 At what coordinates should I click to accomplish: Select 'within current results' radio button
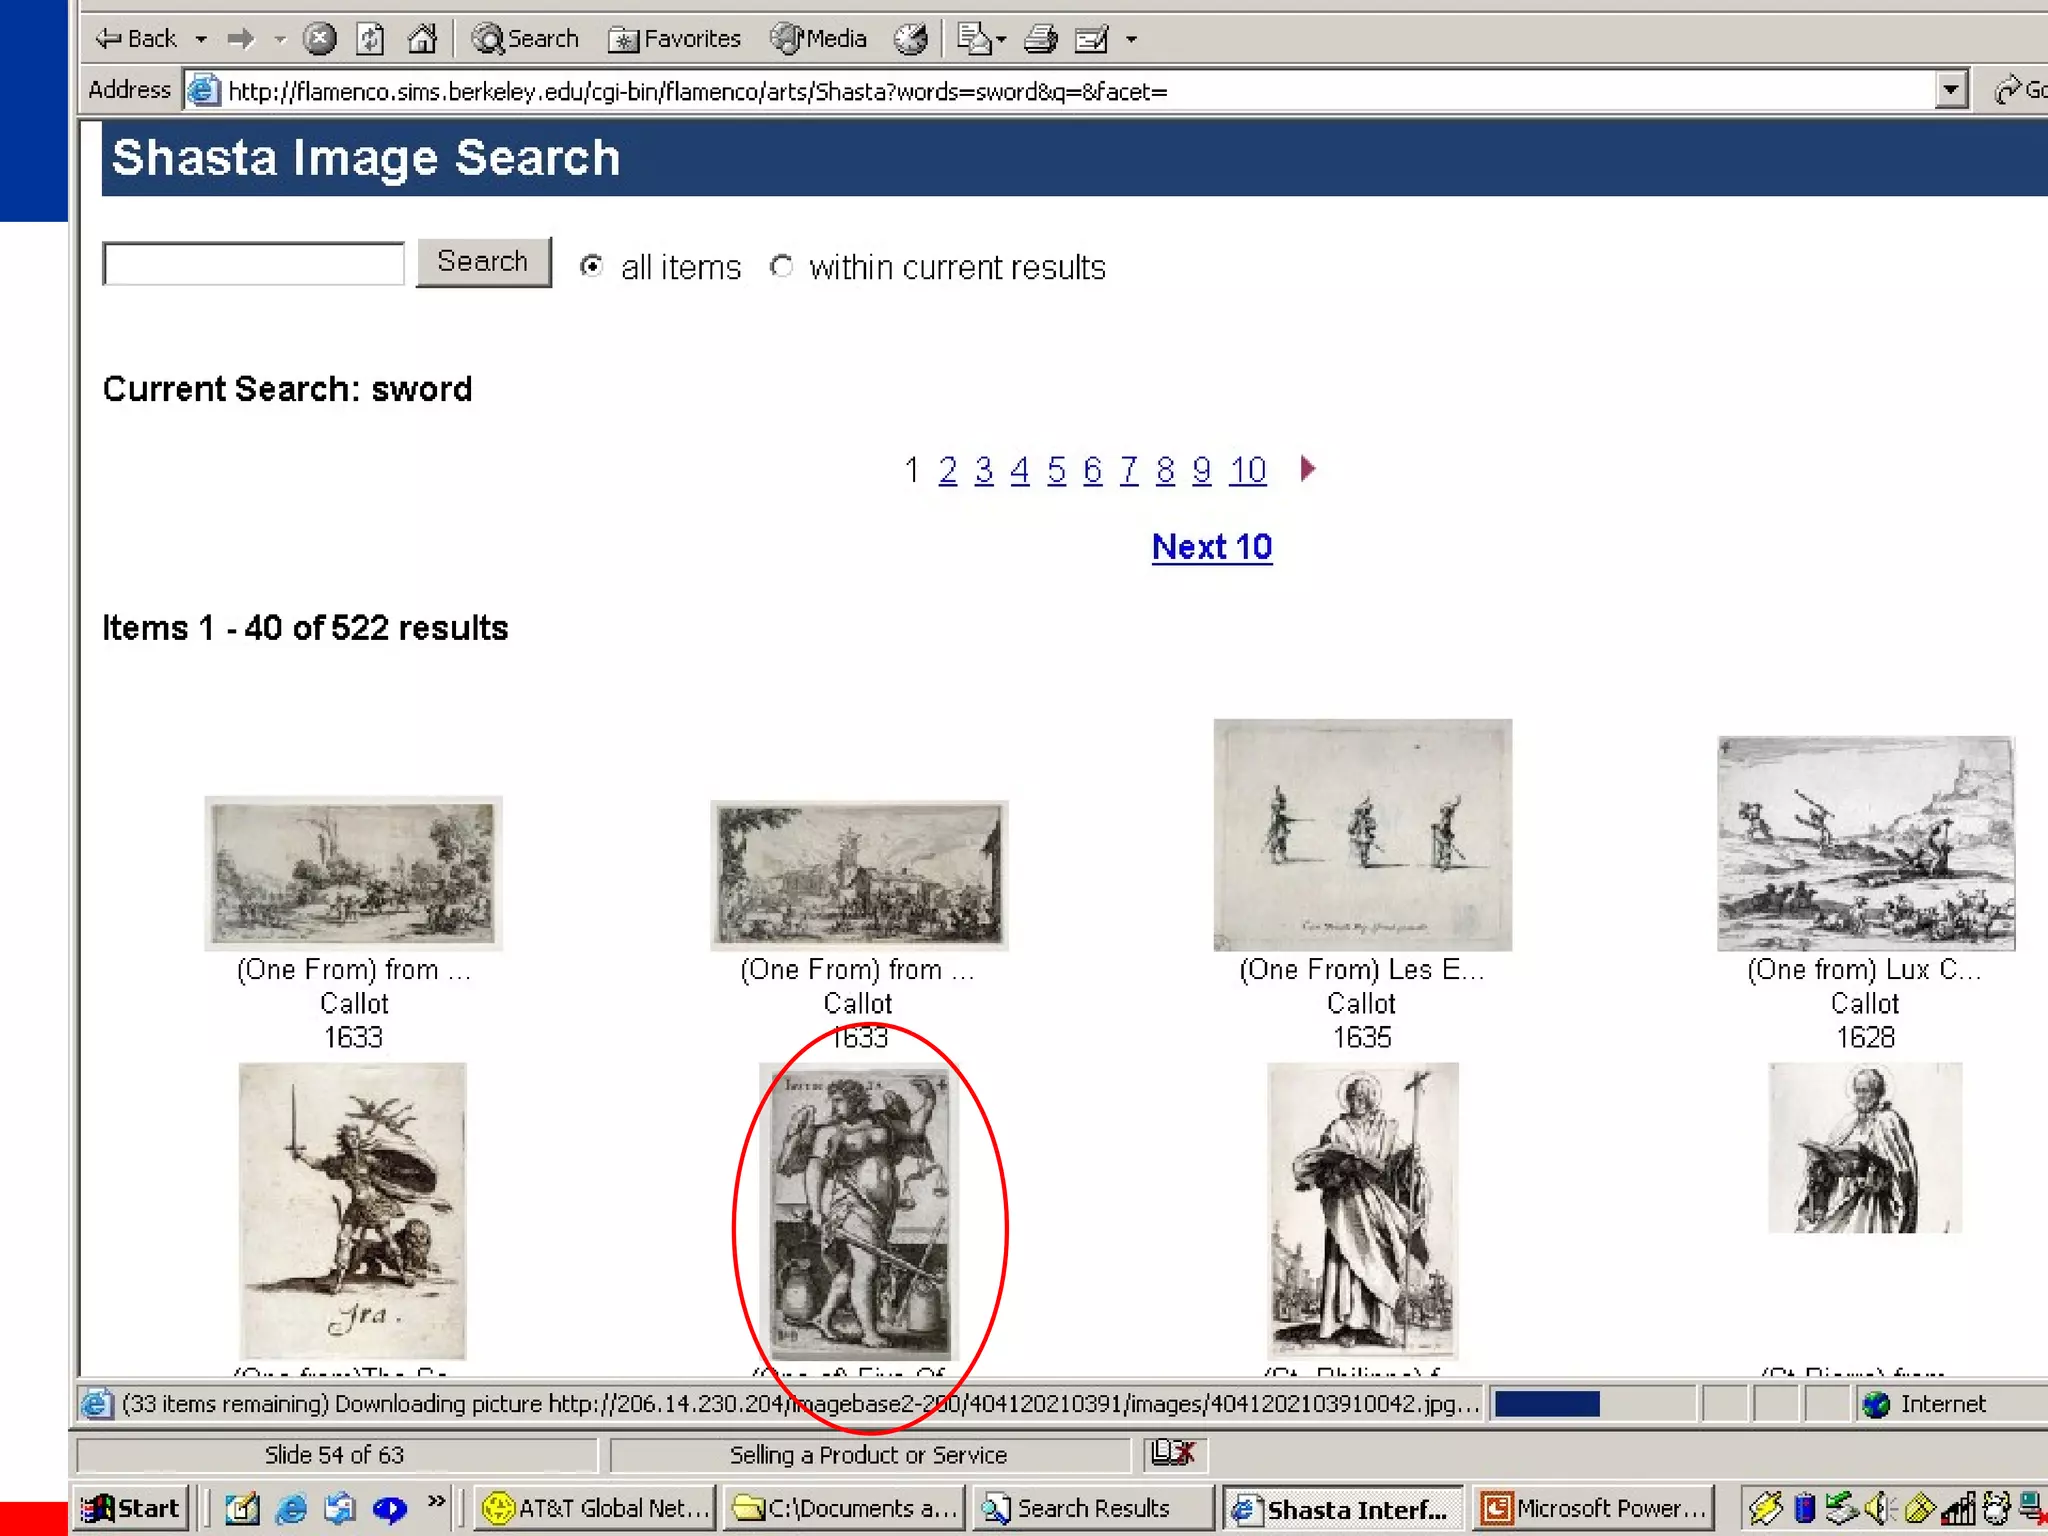pos(782,266)
